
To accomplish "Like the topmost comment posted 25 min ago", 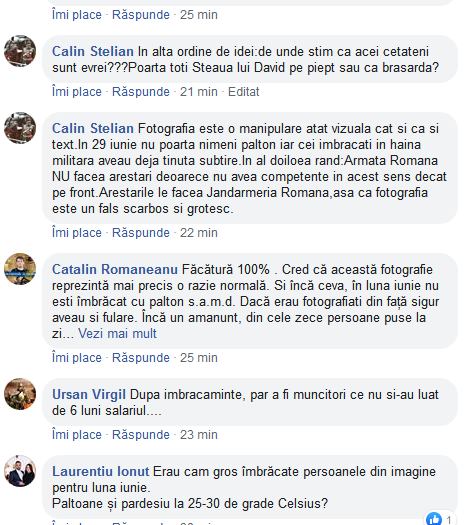I will (77, 15).
